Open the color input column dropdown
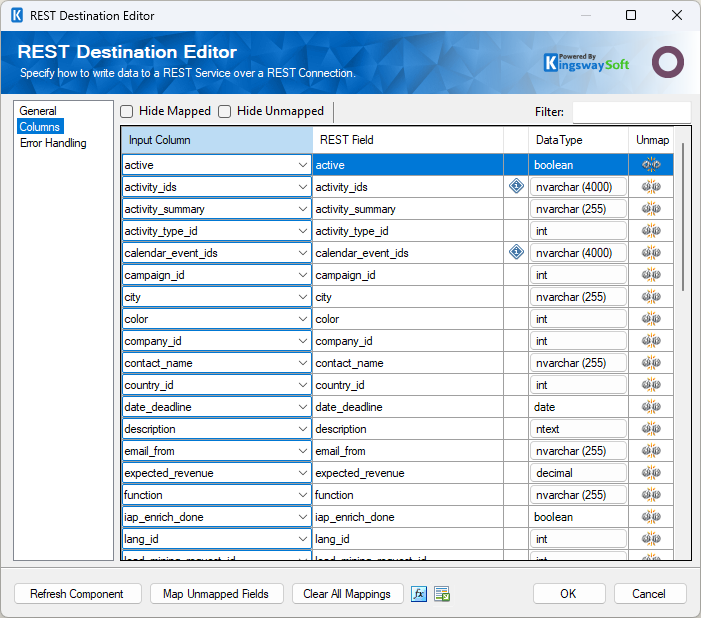 click(303, 319)
